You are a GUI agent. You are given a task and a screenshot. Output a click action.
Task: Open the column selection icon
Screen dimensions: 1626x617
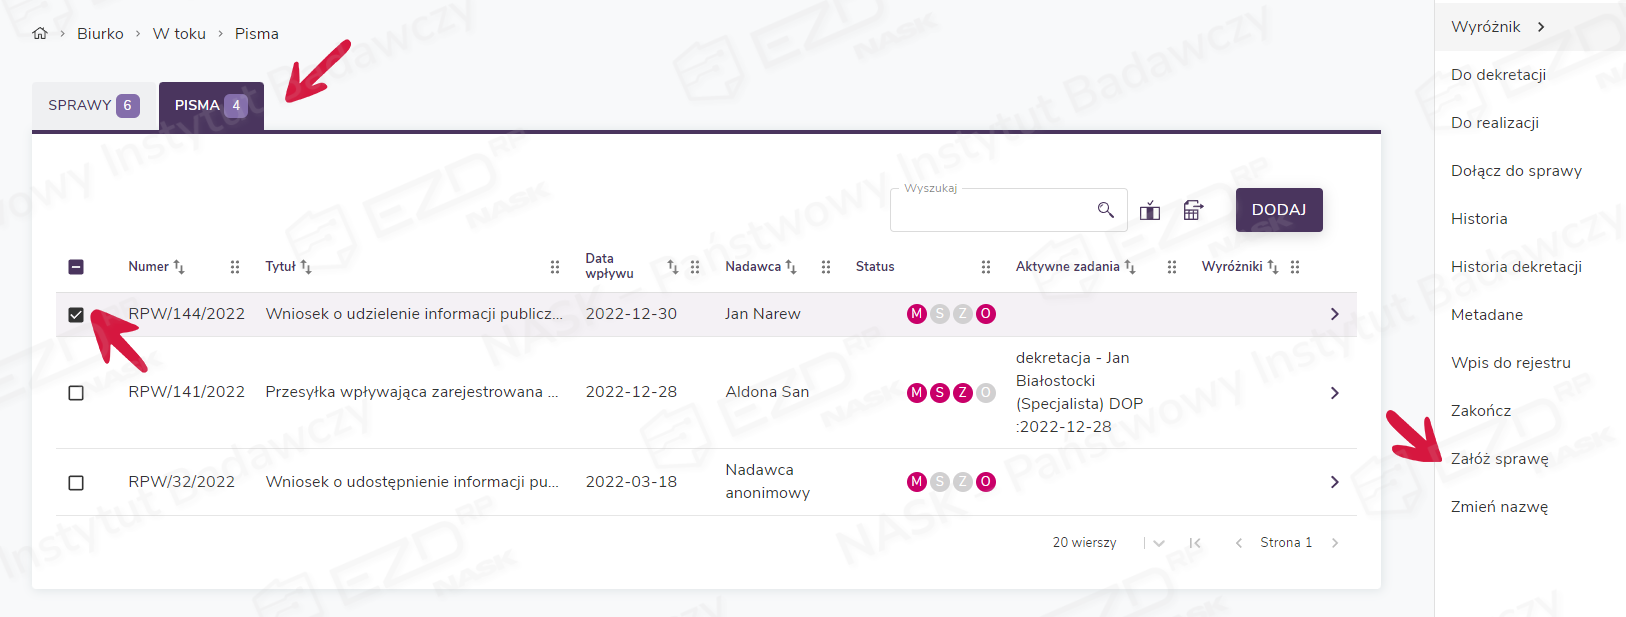pos(1150,210)
